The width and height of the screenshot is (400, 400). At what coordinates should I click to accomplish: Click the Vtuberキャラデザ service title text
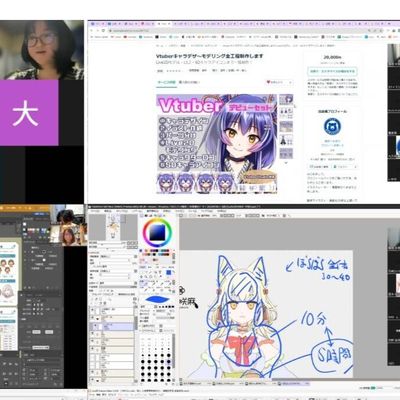pos(210,56)
